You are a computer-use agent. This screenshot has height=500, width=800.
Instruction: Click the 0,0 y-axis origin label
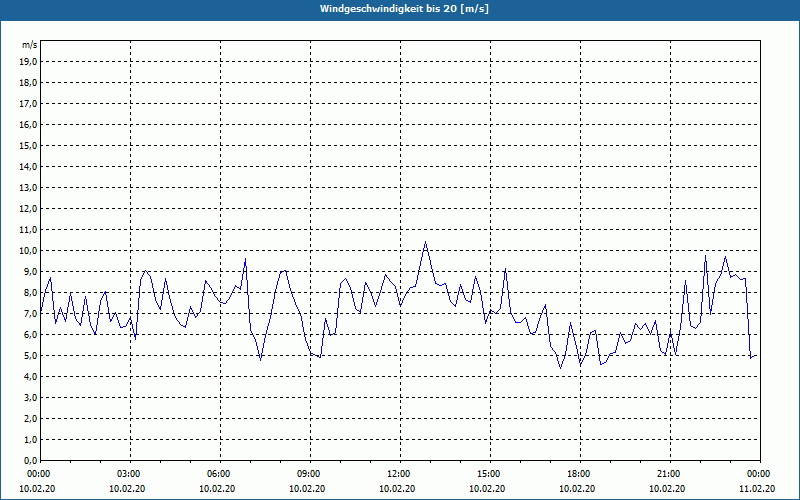click(30, 461)
